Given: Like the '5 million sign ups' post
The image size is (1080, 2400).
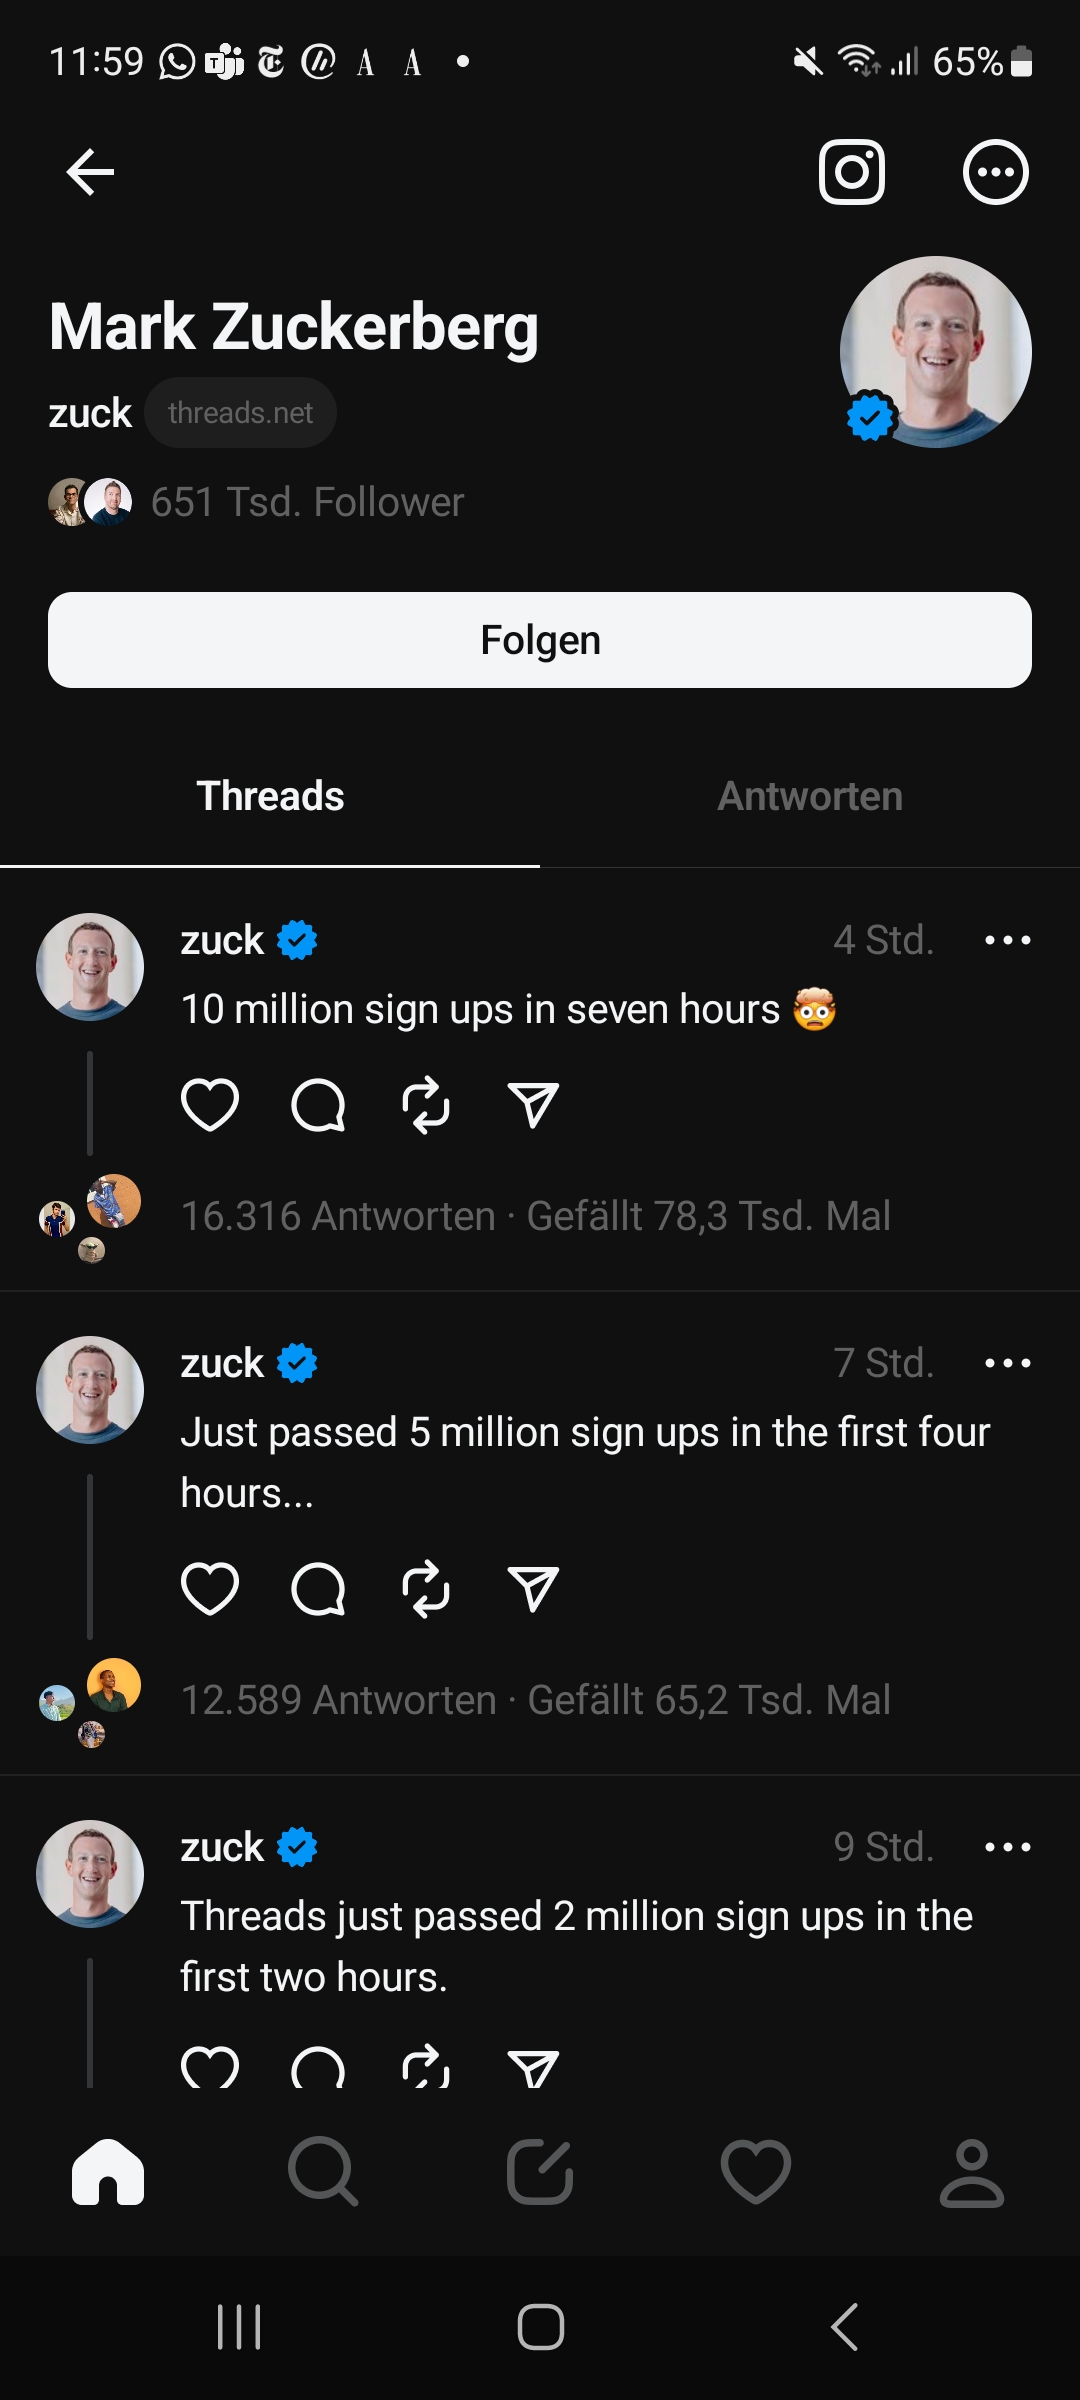Looking at the screenshot, I should pyautogui.click(x=210, y=1588).
